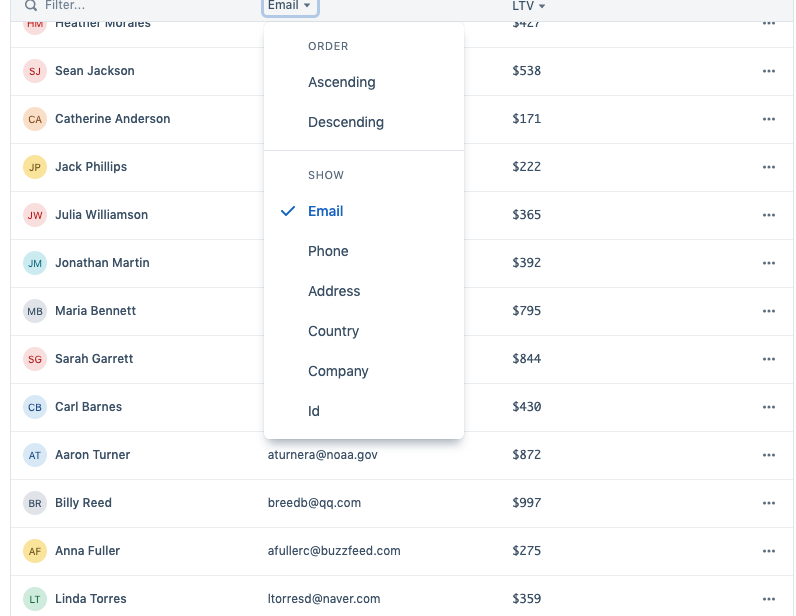
Task: Click ltorresd@naver.com email
Action: coord(324,599)
